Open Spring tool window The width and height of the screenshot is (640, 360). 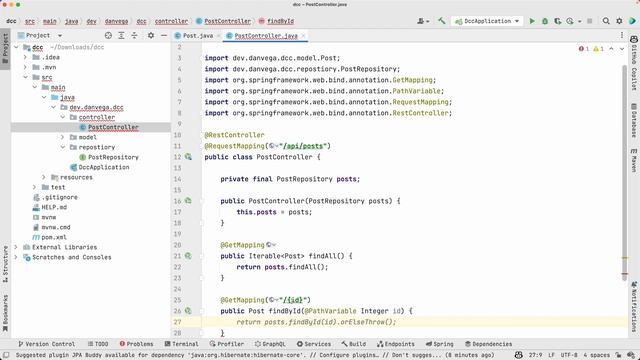coord(440,344)
